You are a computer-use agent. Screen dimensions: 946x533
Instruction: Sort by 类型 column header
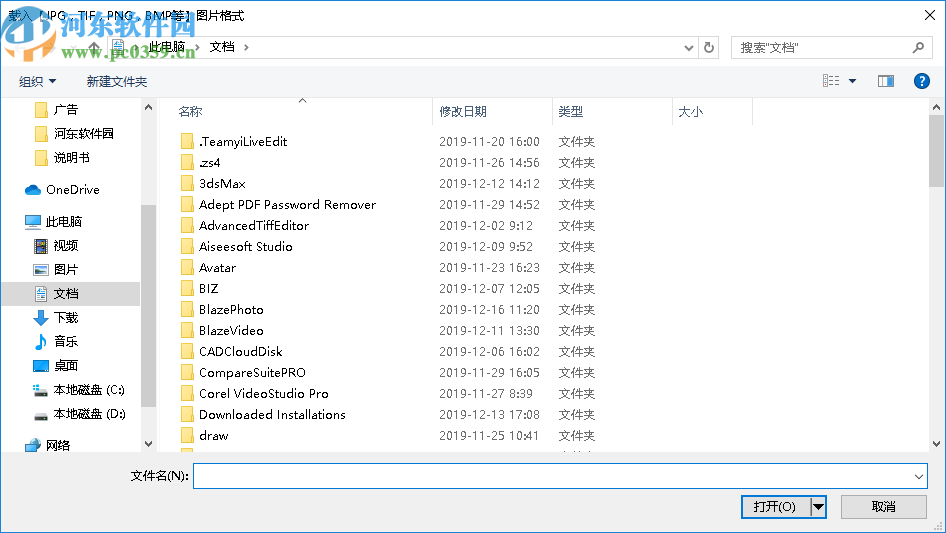(571, 112)
